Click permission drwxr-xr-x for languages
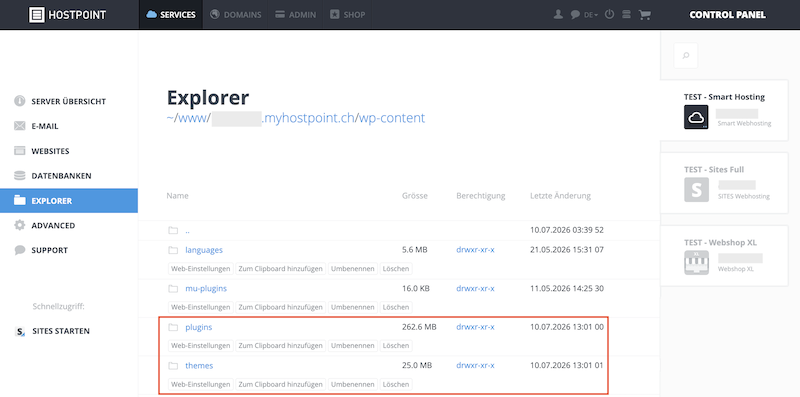The width and height of the screenshot is (800, 397). click(x=475, y=250)
